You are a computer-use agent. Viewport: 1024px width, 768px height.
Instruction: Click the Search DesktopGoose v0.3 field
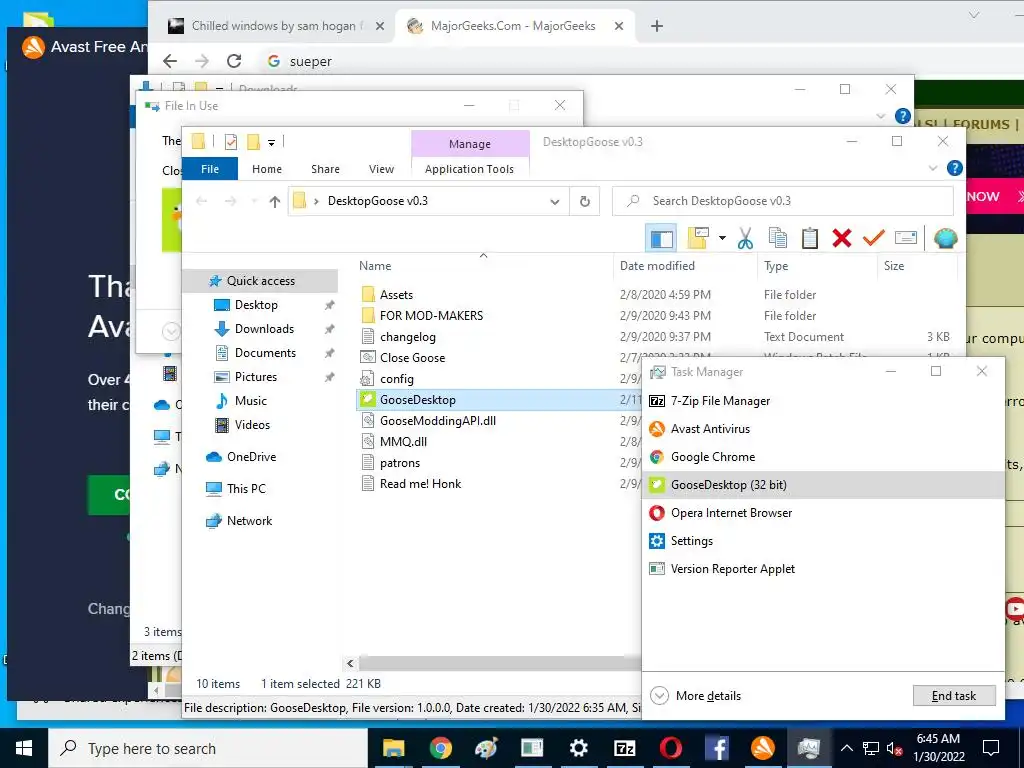(x=782, y=201)
